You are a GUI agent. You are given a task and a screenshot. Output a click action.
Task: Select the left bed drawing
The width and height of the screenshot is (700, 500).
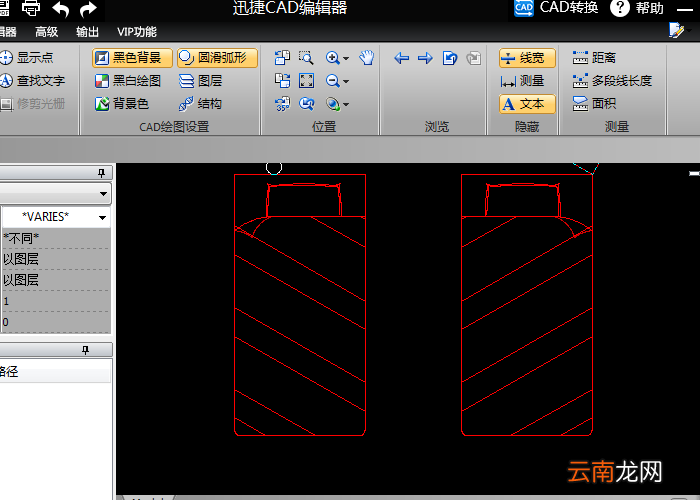pos(300,305)
